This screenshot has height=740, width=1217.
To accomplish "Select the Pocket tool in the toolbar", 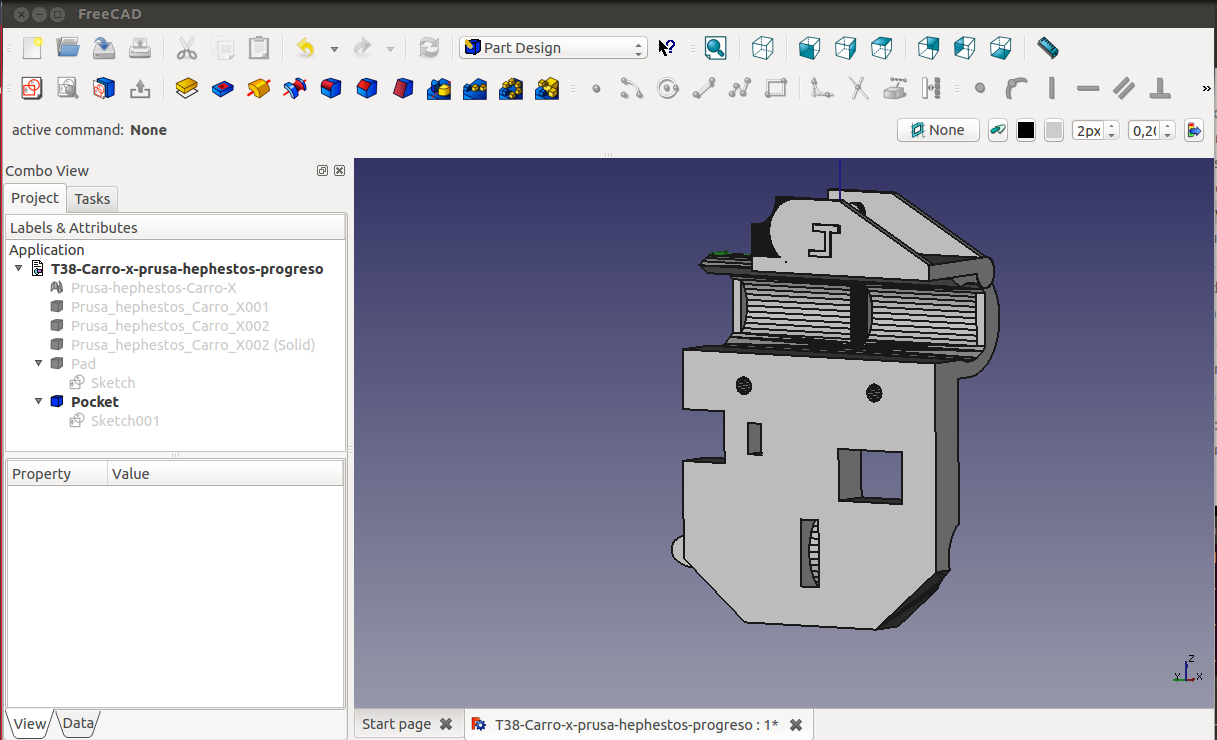I will (x=223, y=89).
